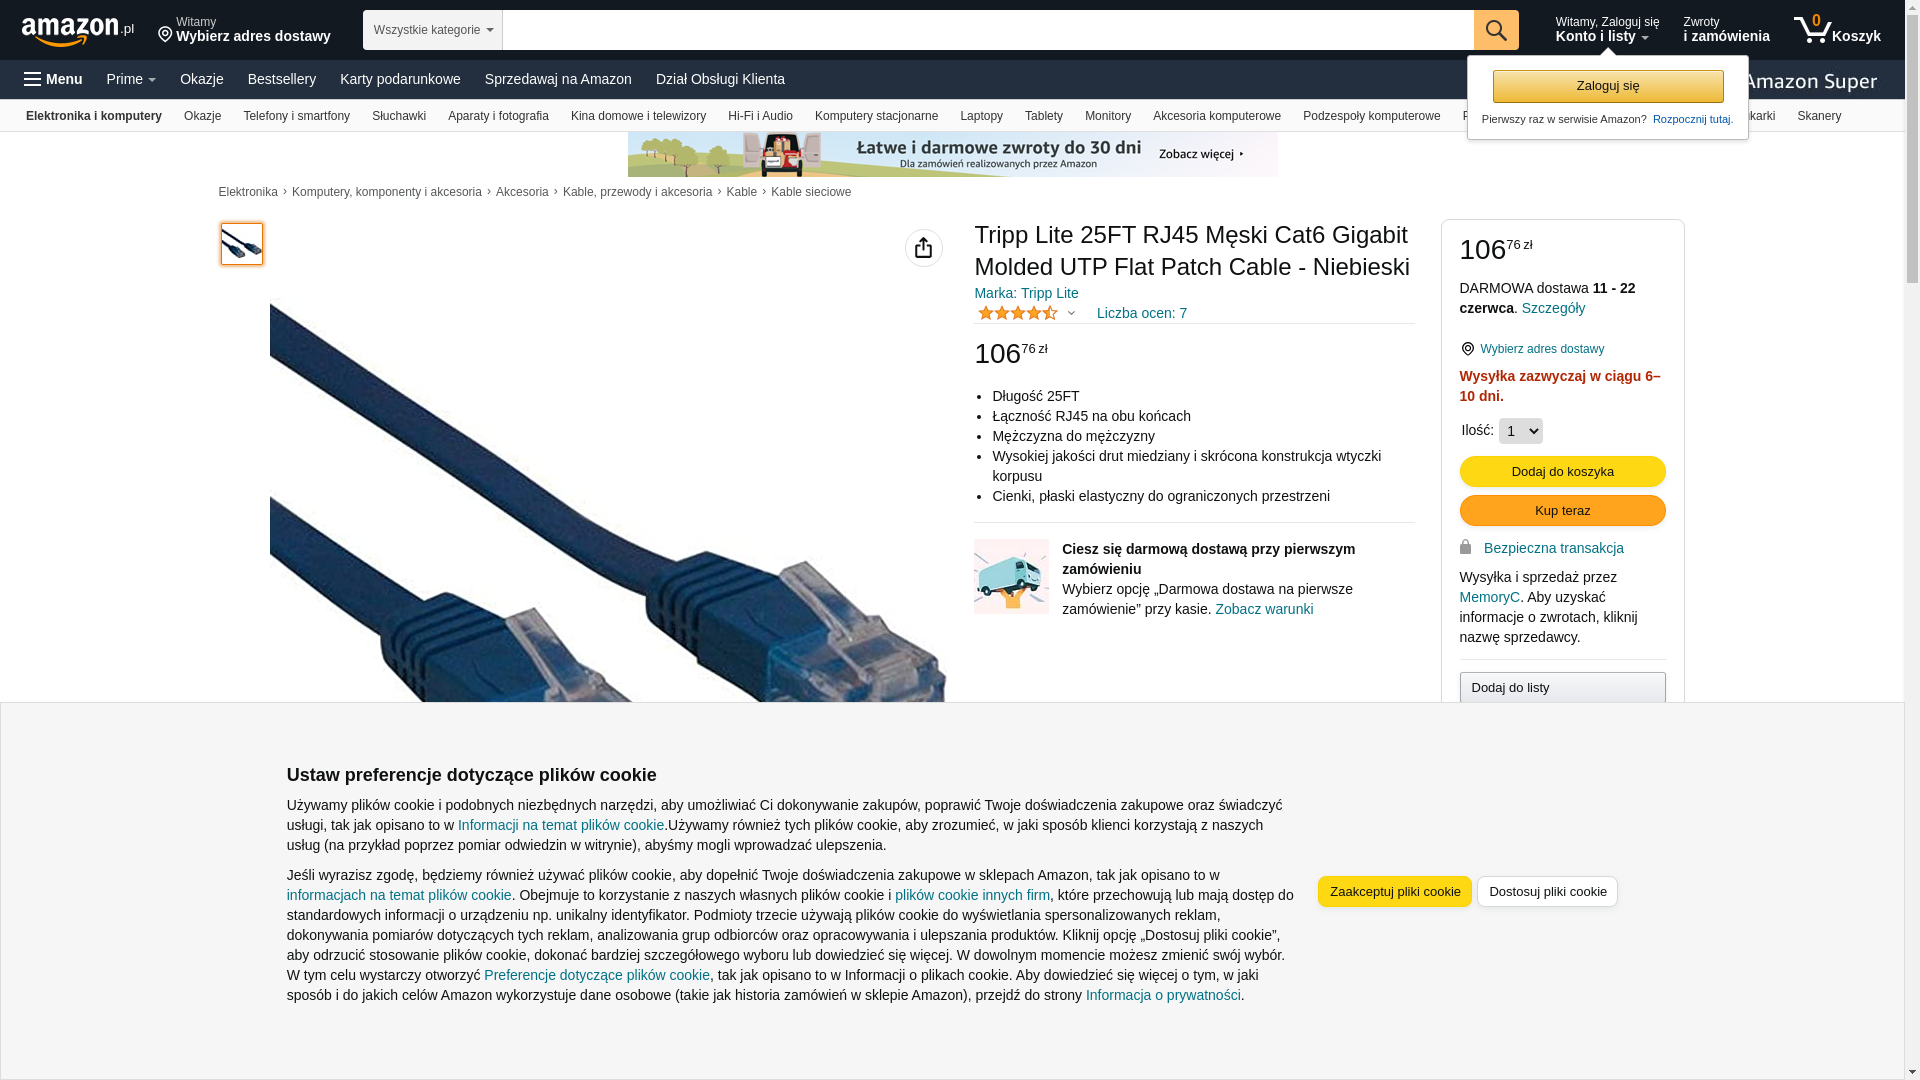Select the blue cable product thumbnail
The image size is (1920, 1080).
(x=242, y=244)
